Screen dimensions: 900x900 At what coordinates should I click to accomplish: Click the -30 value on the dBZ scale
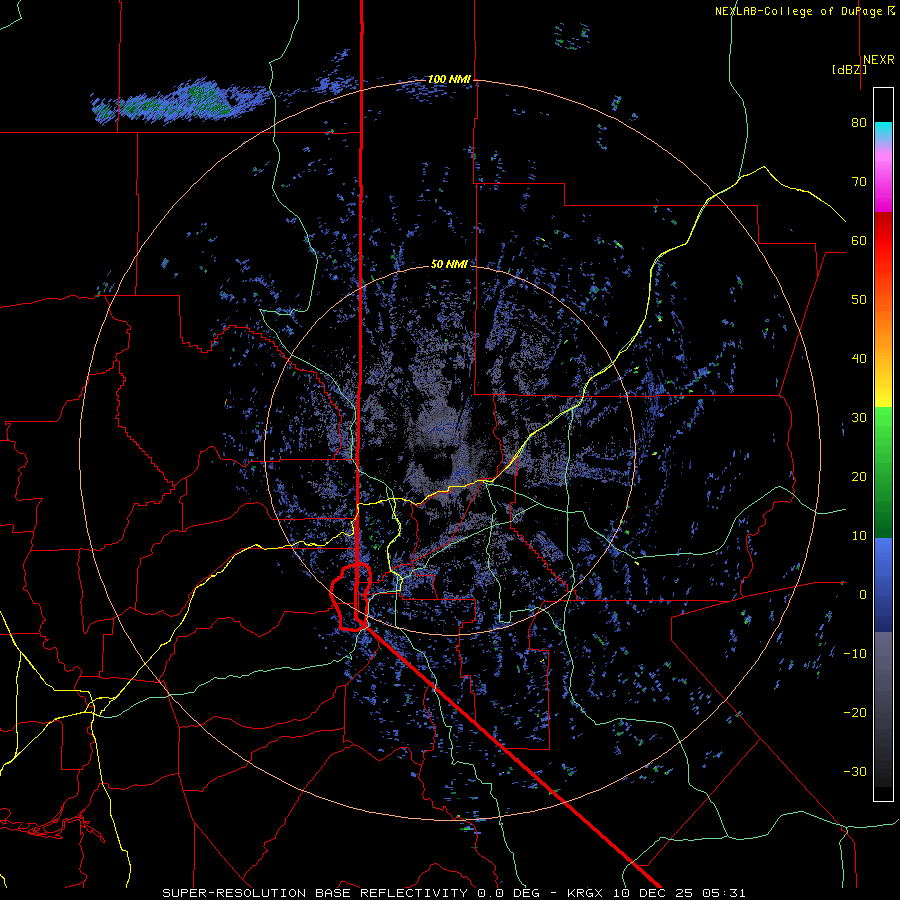click(x=855, y=771)
